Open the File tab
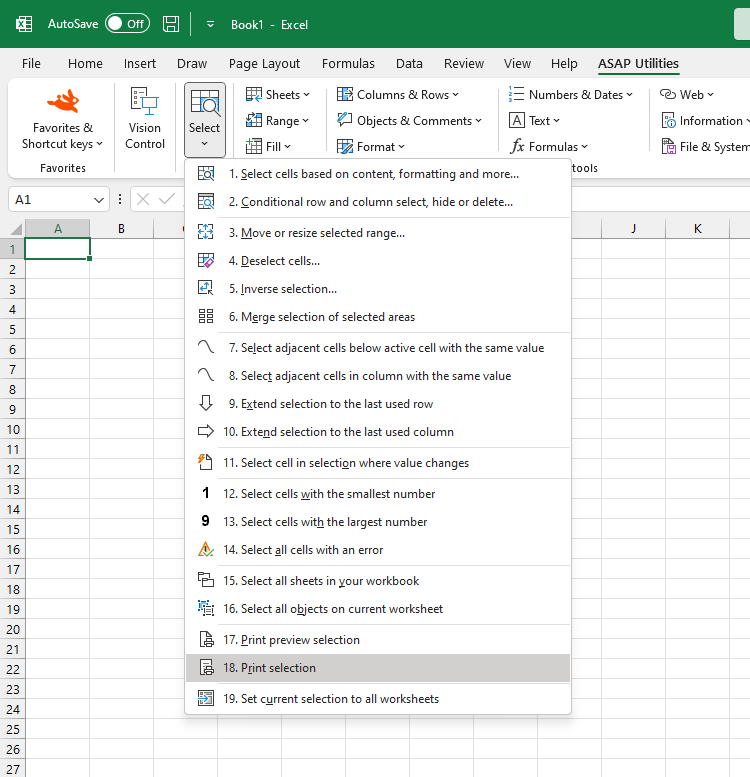Image resolution: width=750 pixels, height=777 pixels. click(31, 63)
